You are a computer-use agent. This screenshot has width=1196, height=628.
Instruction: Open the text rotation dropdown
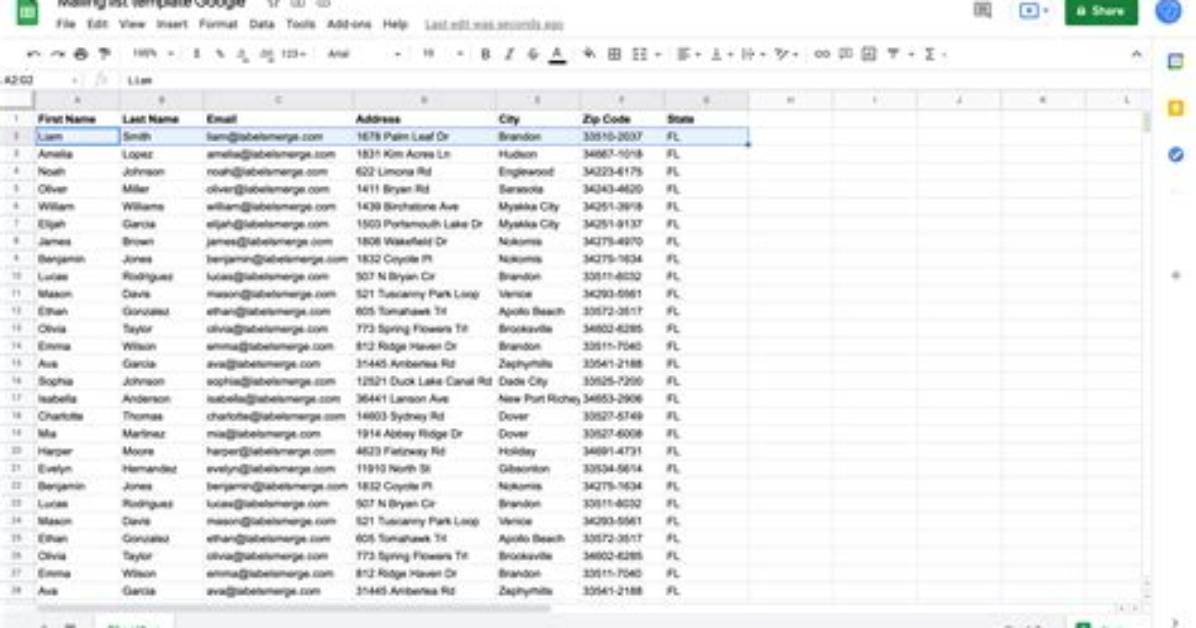pyautogui.click(x=786, y=54)
